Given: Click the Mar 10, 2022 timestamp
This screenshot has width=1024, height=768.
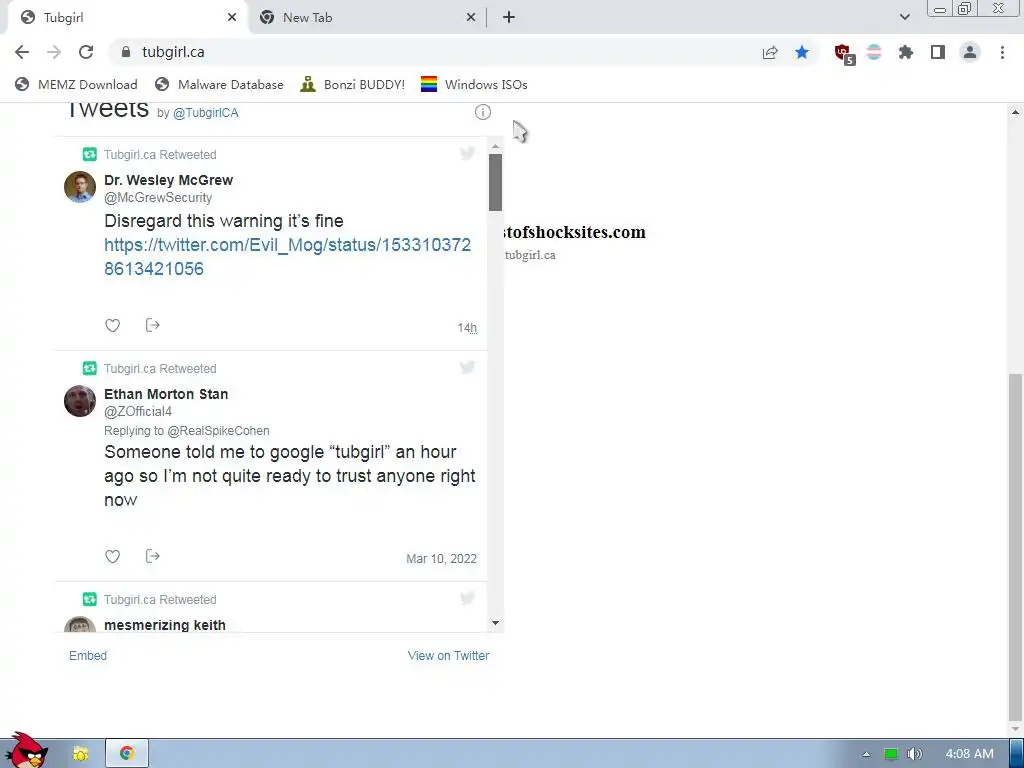Looking at the screenshot, I should click(441, 559).
